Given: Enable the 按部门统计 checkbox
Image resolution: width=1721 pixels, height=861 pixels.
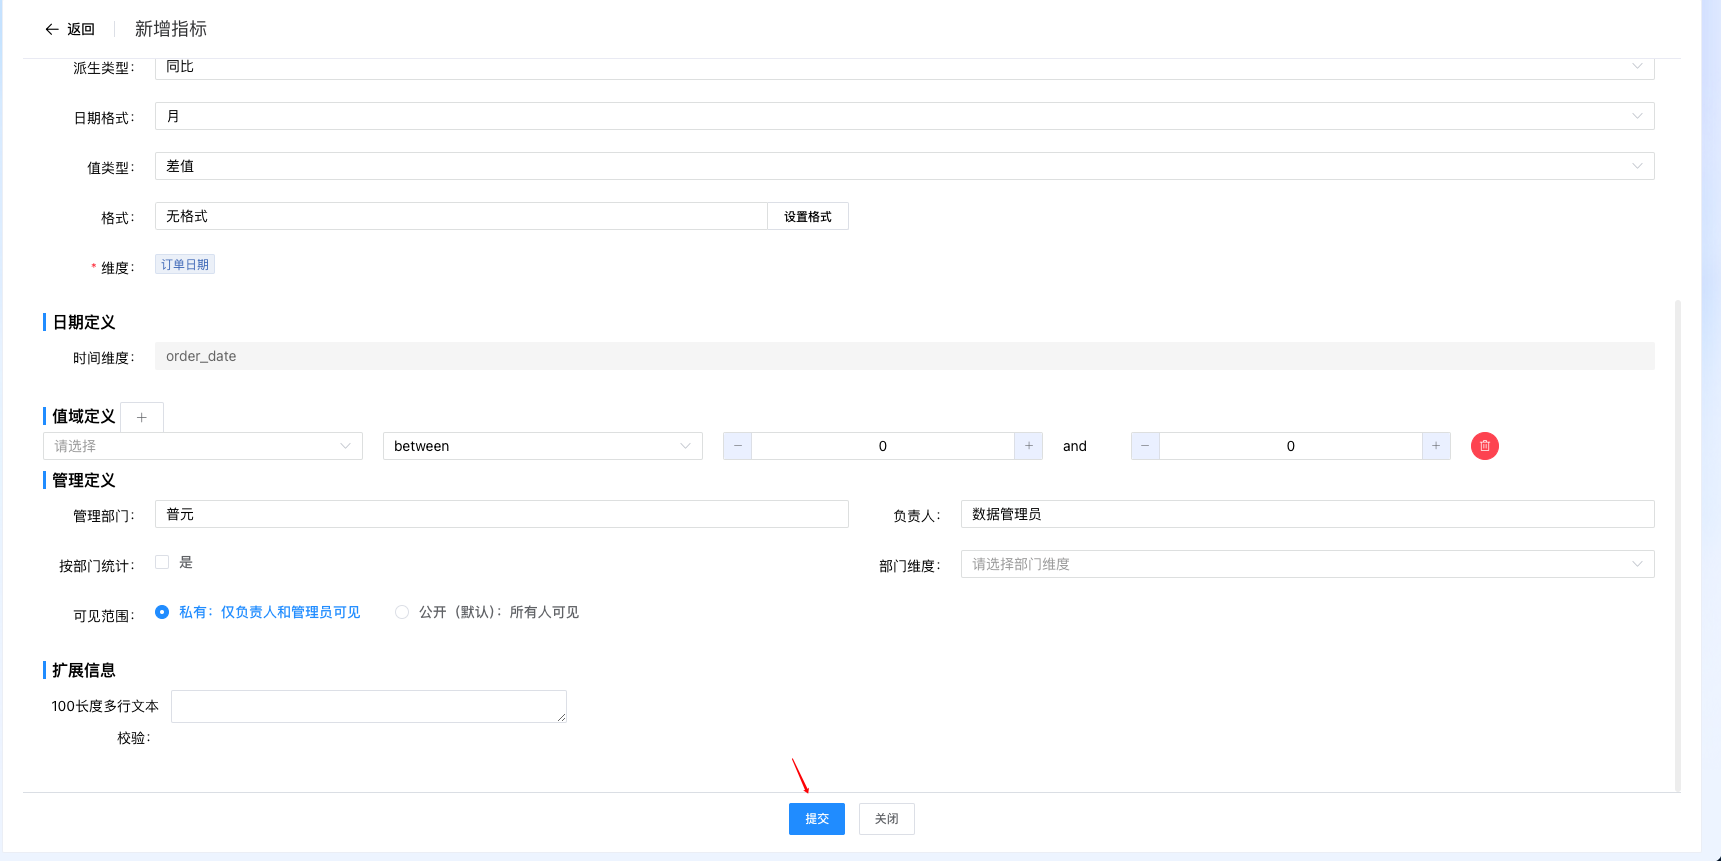Looking at the screenshot, I should click(x=162, y=562).
